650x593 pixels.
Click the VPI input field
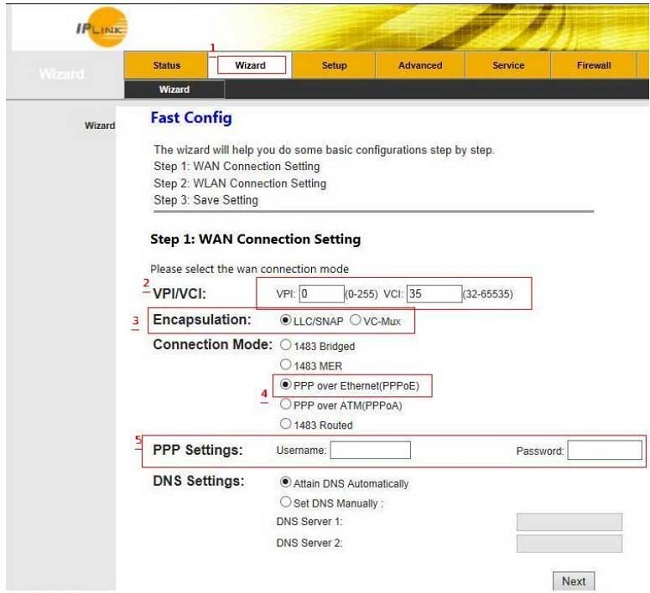(319, 294)
